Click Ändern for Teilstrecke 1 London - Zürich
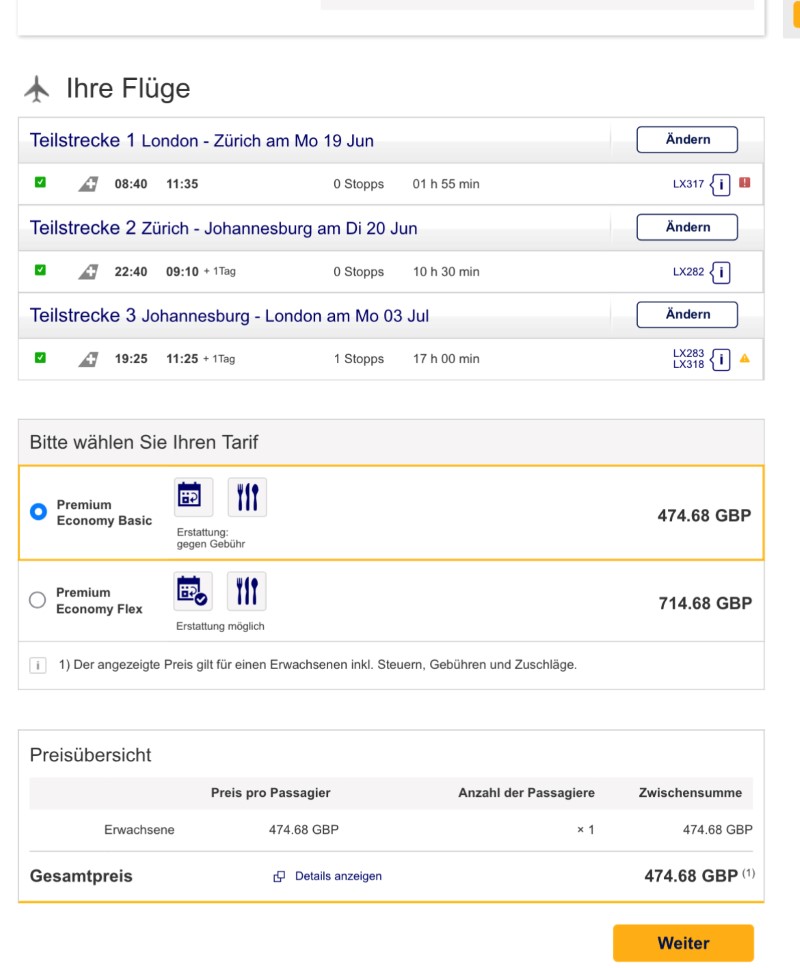This screenshot has width=800, height=968. [x=687, y=140]
